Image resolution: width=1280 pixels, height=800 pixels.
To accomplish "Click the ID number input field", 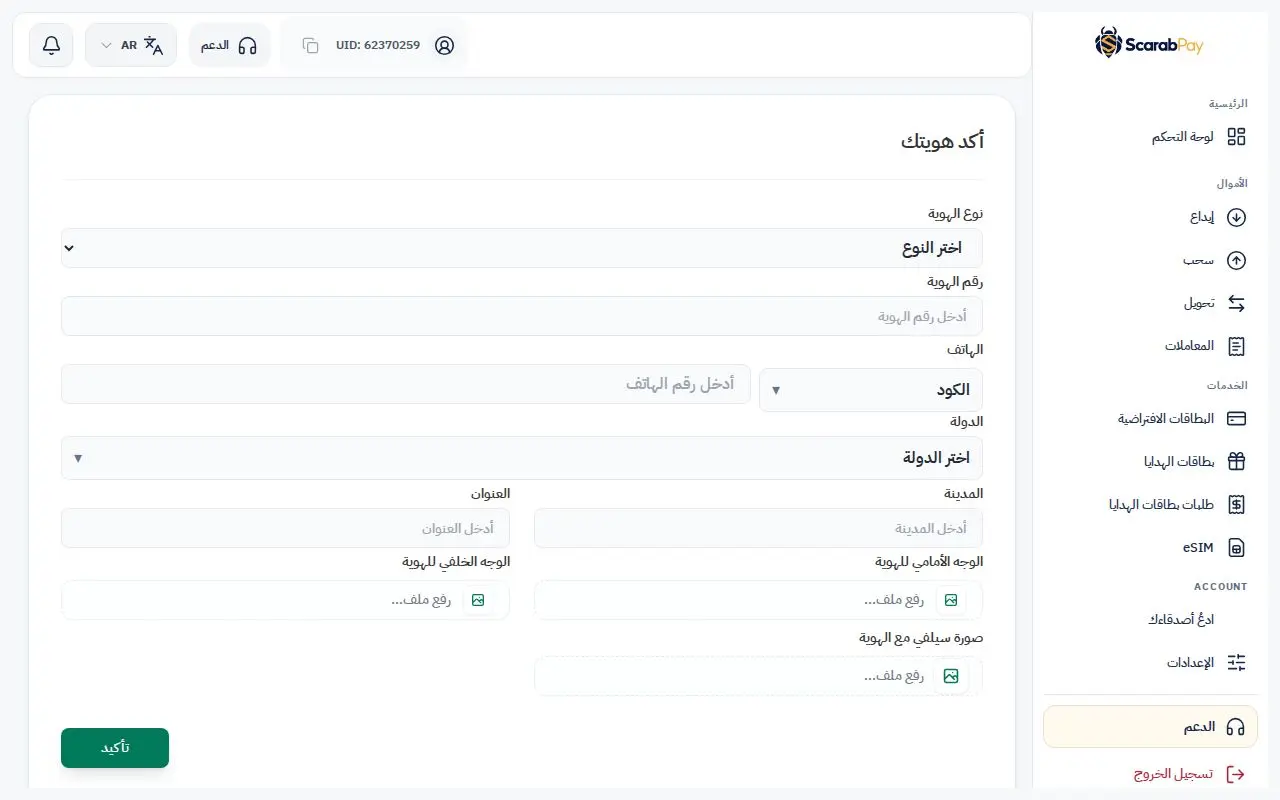I will pyautogui.click(x=522, y=316).
